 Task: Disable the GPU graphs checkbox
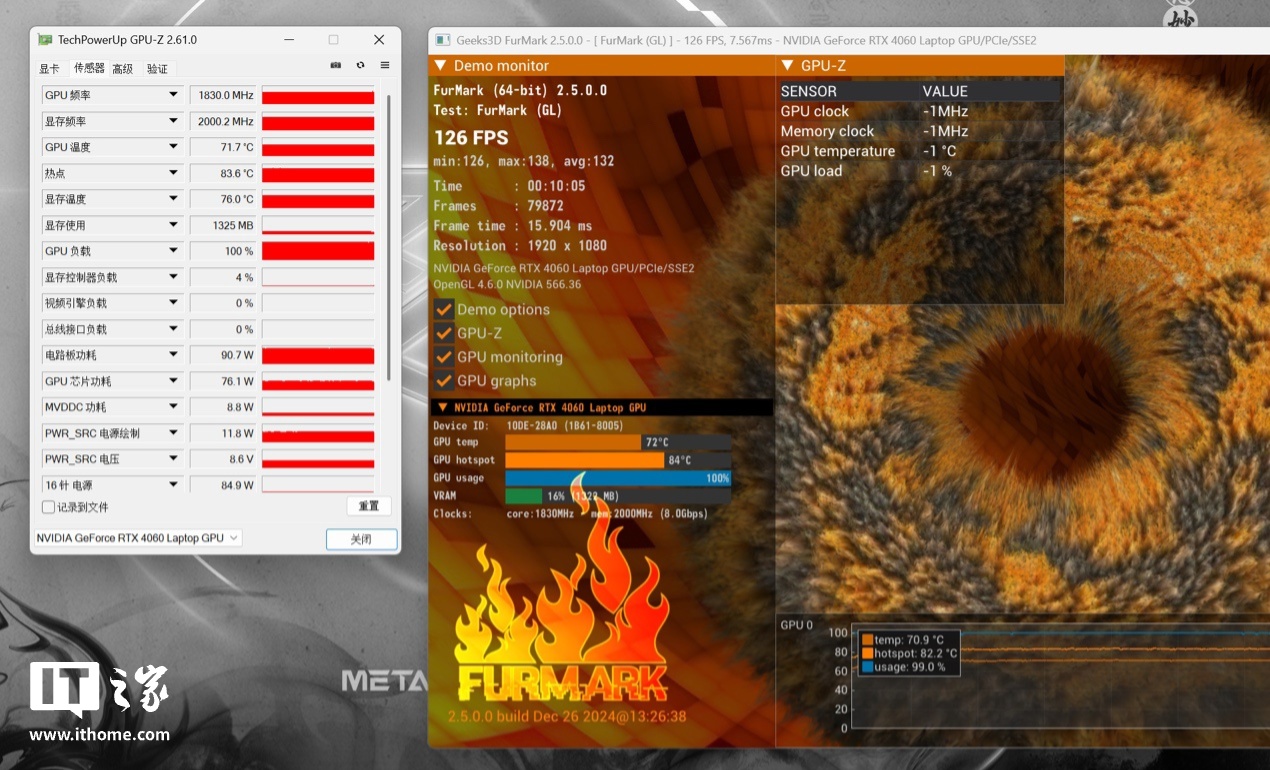click(444, 381)
